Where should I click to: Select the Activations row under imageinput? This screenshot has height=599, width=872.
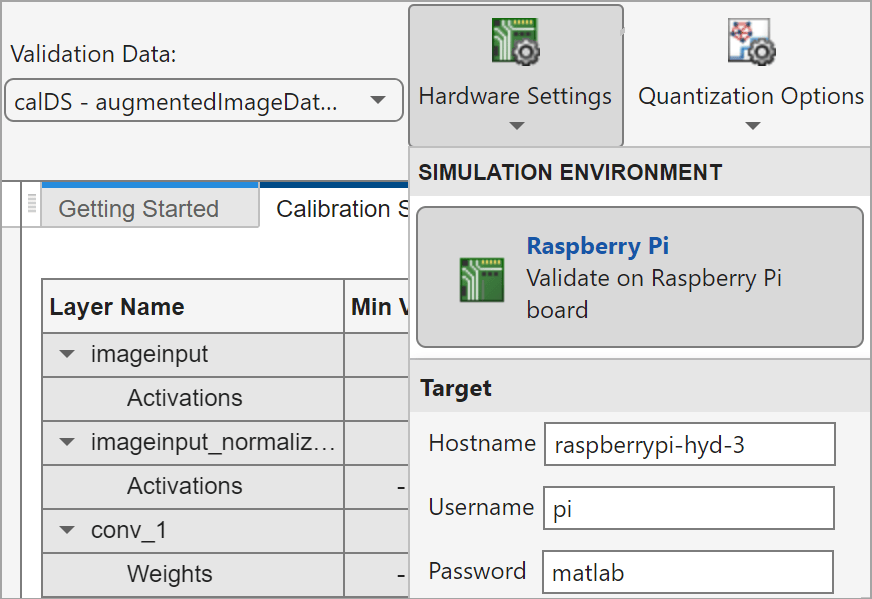[x=193, y=398]
